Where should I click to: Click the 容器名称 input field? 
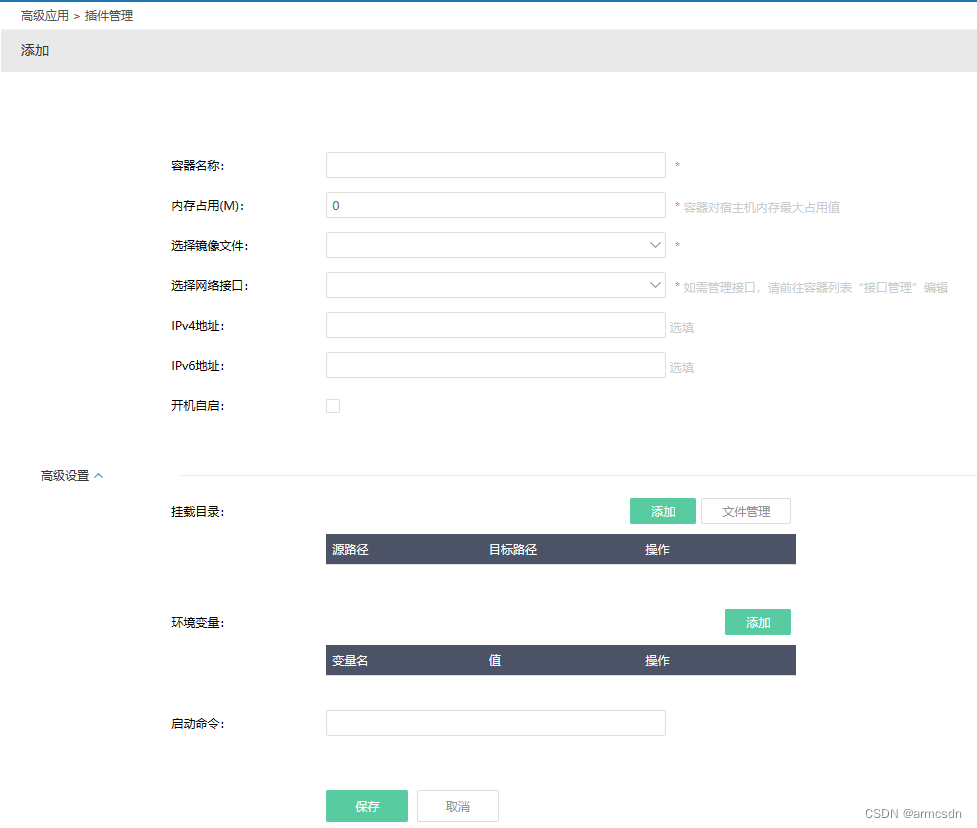click(x=495, y=165)
